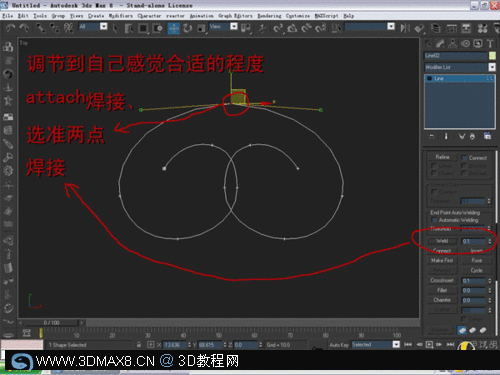500x375 pixels.
Task: Pick the Rectangular Selection Region tool
Action: coord(143,28)
